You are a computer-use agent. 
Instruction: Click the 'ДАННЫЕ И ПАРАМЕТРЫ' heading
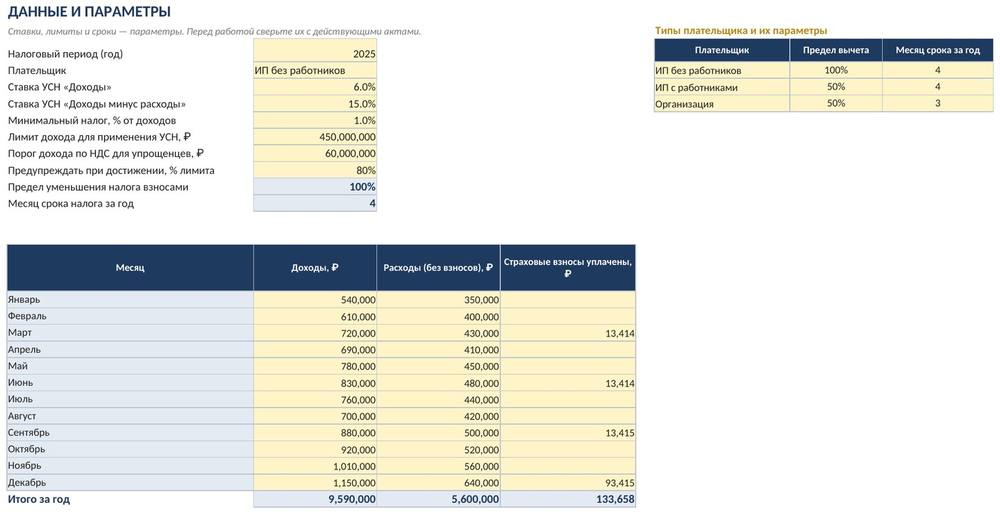tap(89, 11)
